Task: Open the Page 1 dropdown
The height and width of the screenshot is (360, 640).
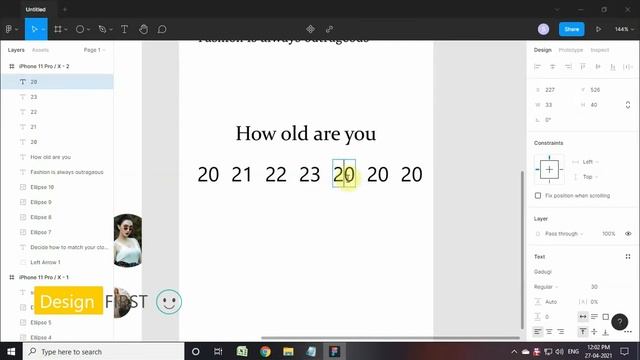Action: click(x=94, y=50)
